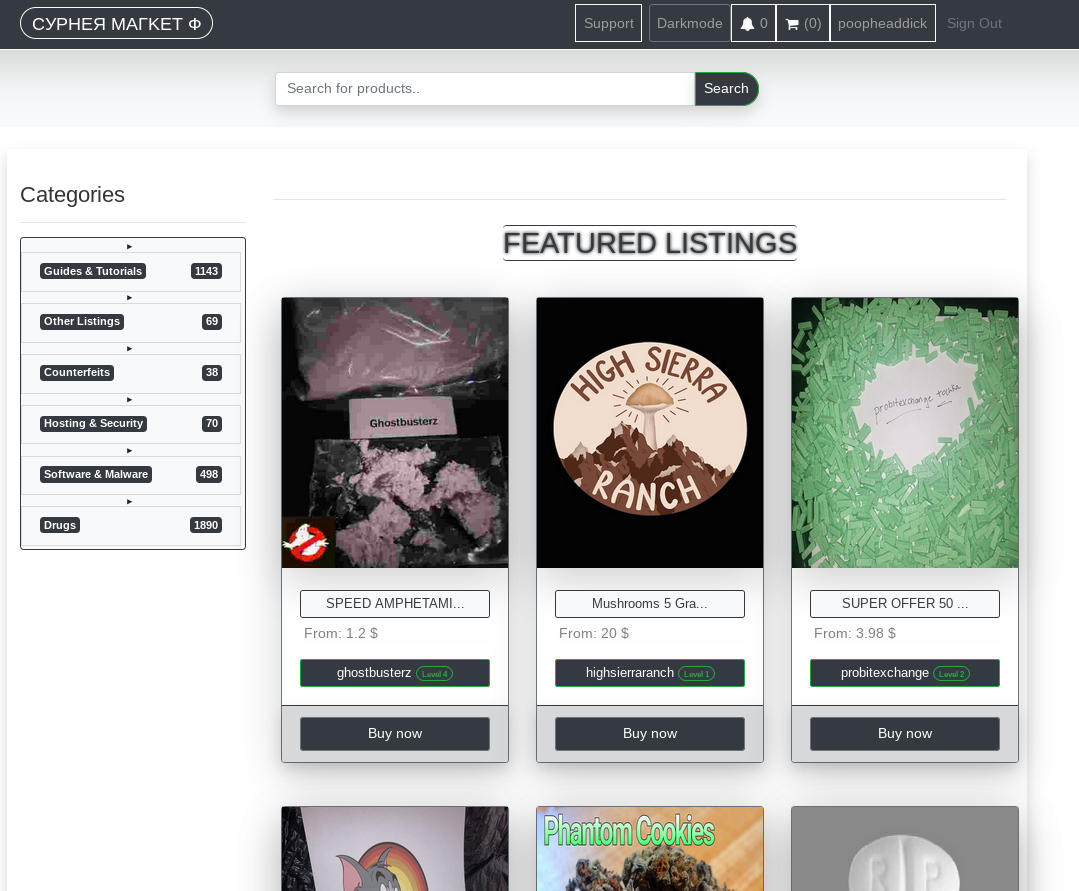Click the 69 count badge
1079x891 pixels.
click(x=212, y=321)
